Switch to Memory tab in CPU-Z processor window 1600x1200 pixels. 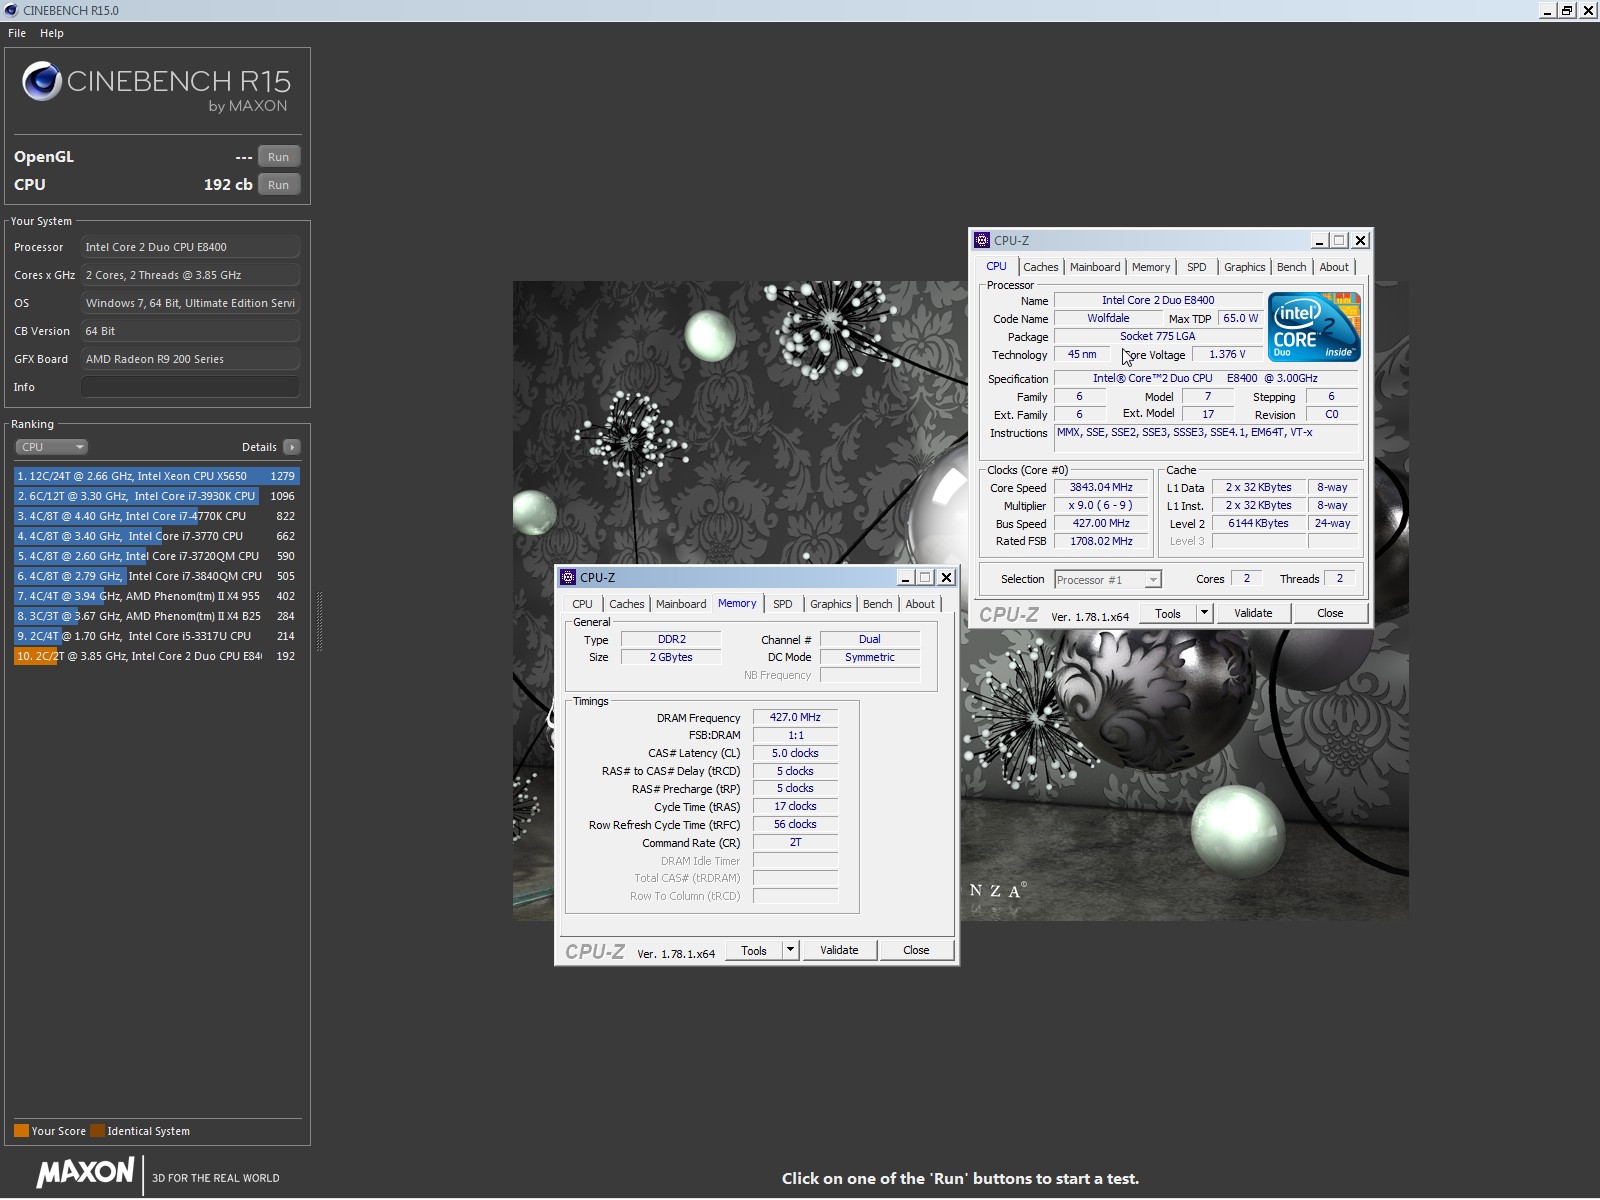click(x=1151, y=267)
